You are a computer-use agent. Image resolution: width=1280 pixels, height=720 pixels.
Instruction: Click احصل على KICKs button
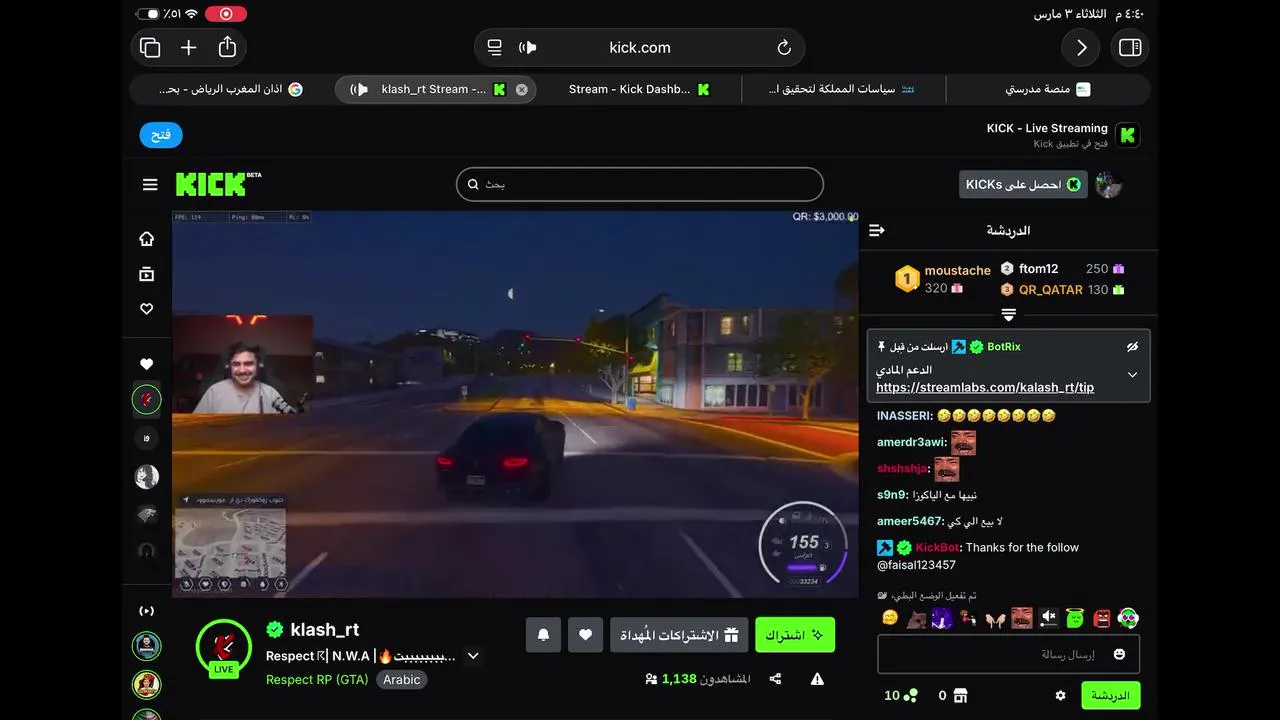coord(1023,184)
